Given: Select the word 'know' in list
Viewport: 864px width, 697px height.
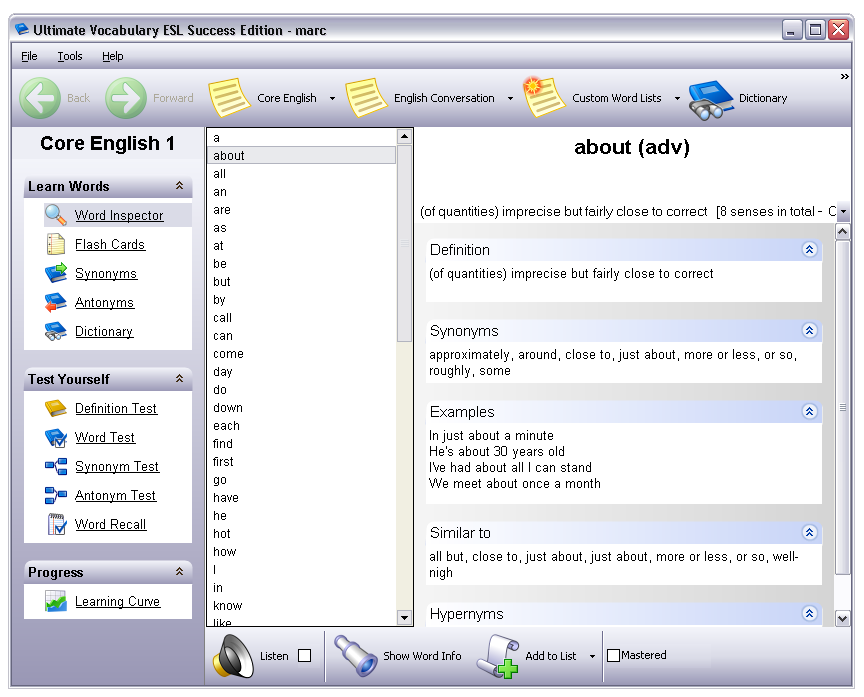Looking at the screenshot, I should pos(302,606).
